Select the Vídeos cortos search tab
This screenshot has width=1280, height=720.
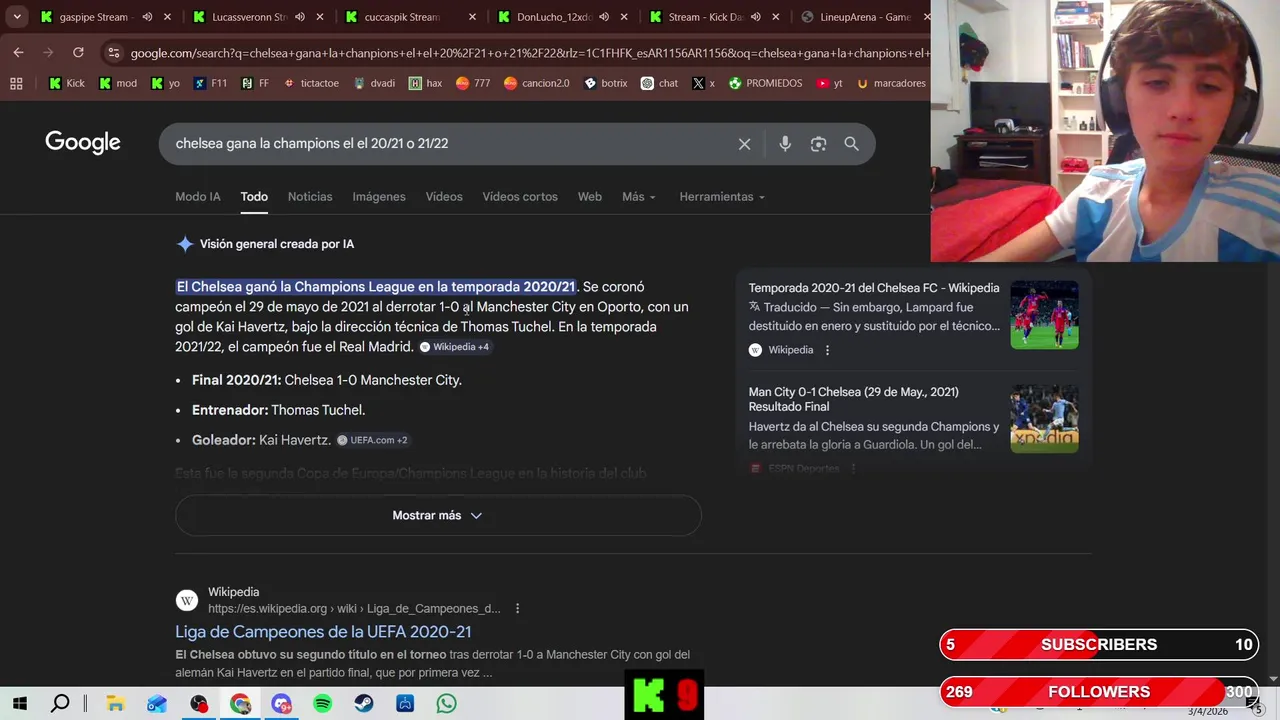click(520, 197)
